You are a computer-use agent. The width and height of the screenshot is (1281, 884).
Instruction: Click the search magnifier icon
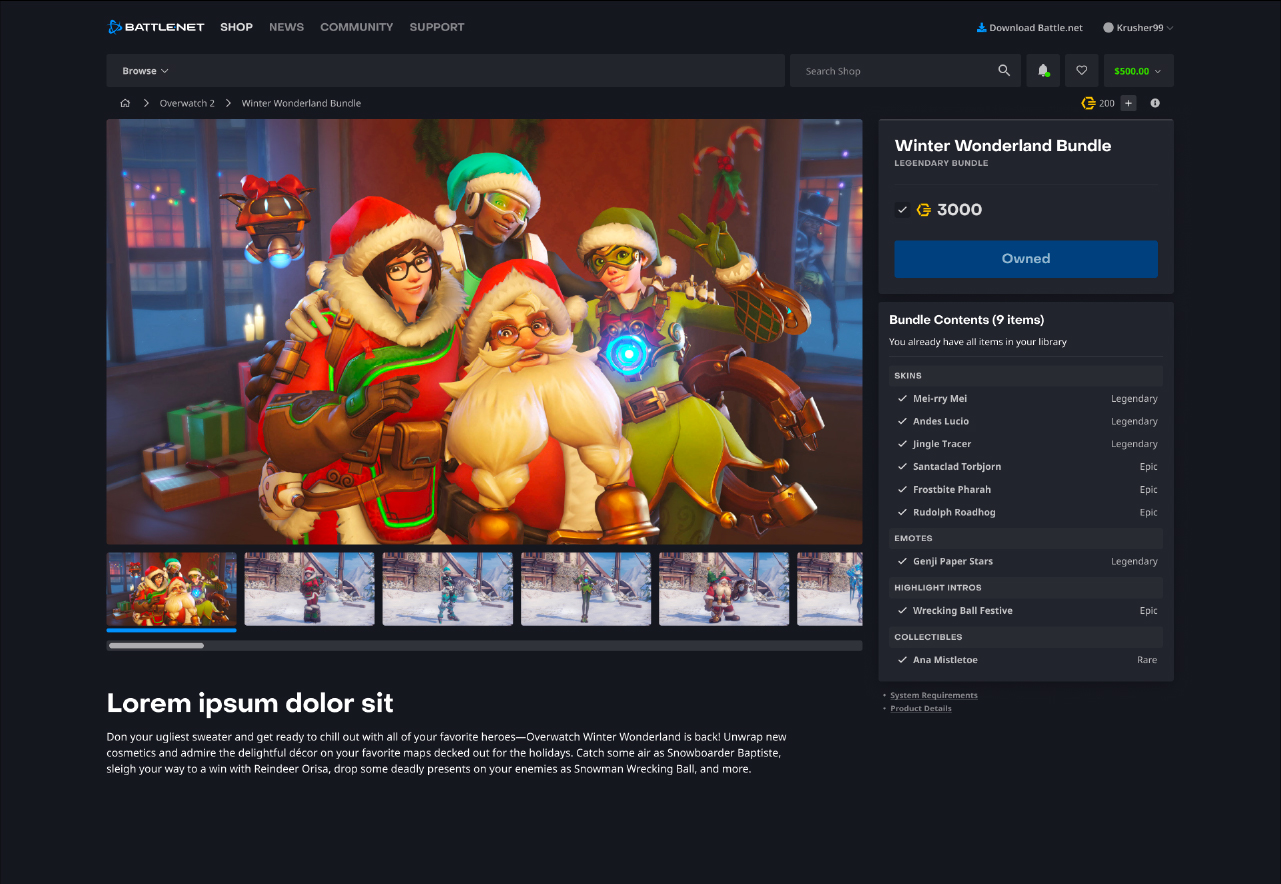point(1004,71)
